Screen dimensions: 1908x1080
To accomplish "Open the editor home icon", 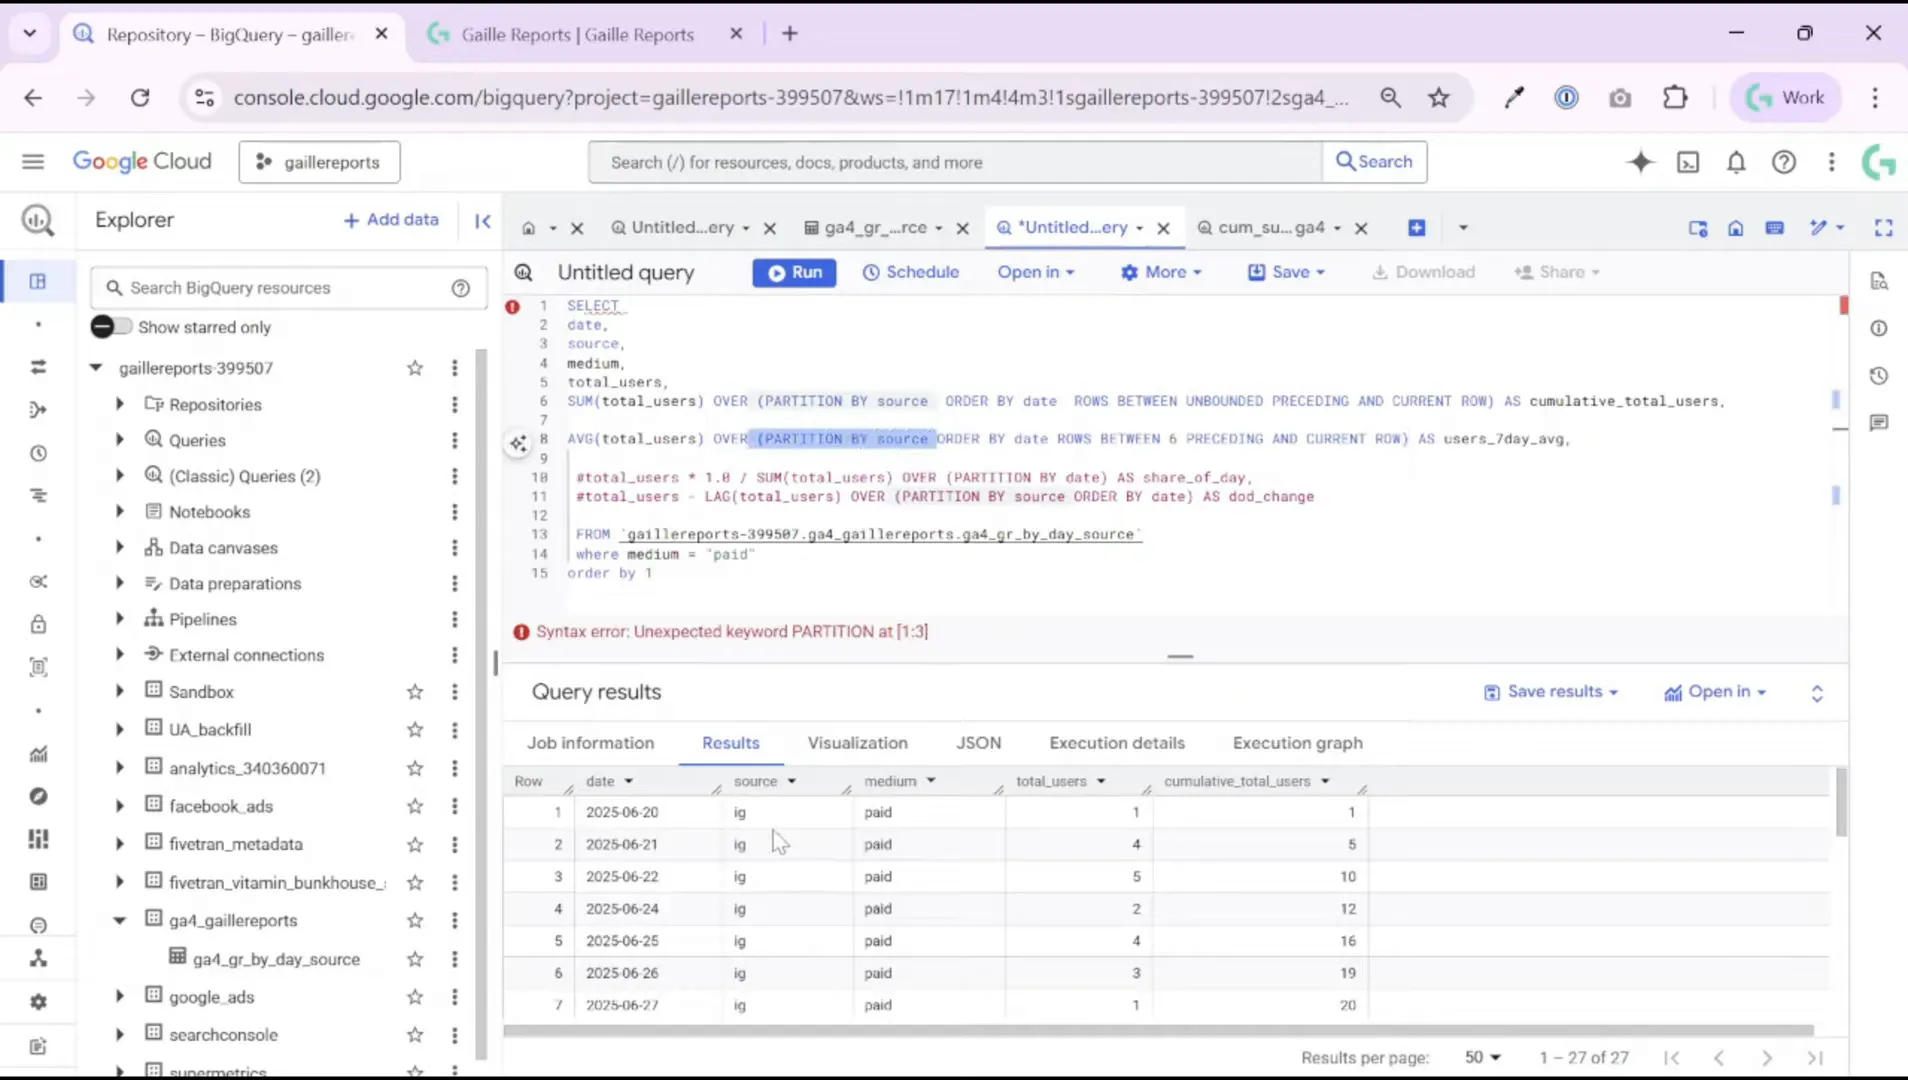I will (x=1737, y=227).
